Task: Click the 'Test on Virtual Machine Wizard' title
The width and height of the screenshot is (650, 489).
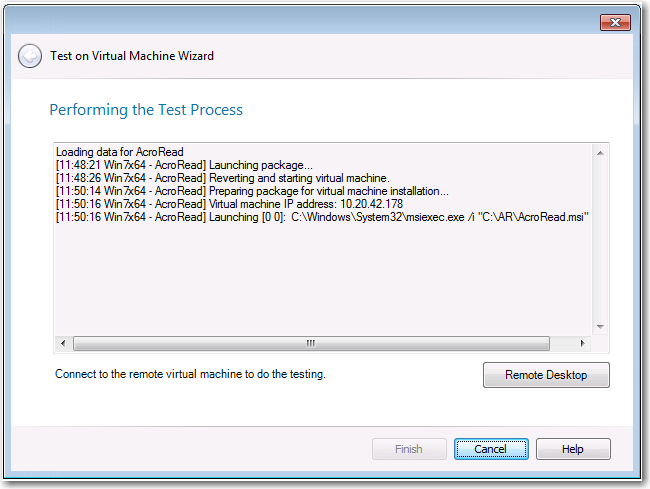Action: [x=132, y=56]
